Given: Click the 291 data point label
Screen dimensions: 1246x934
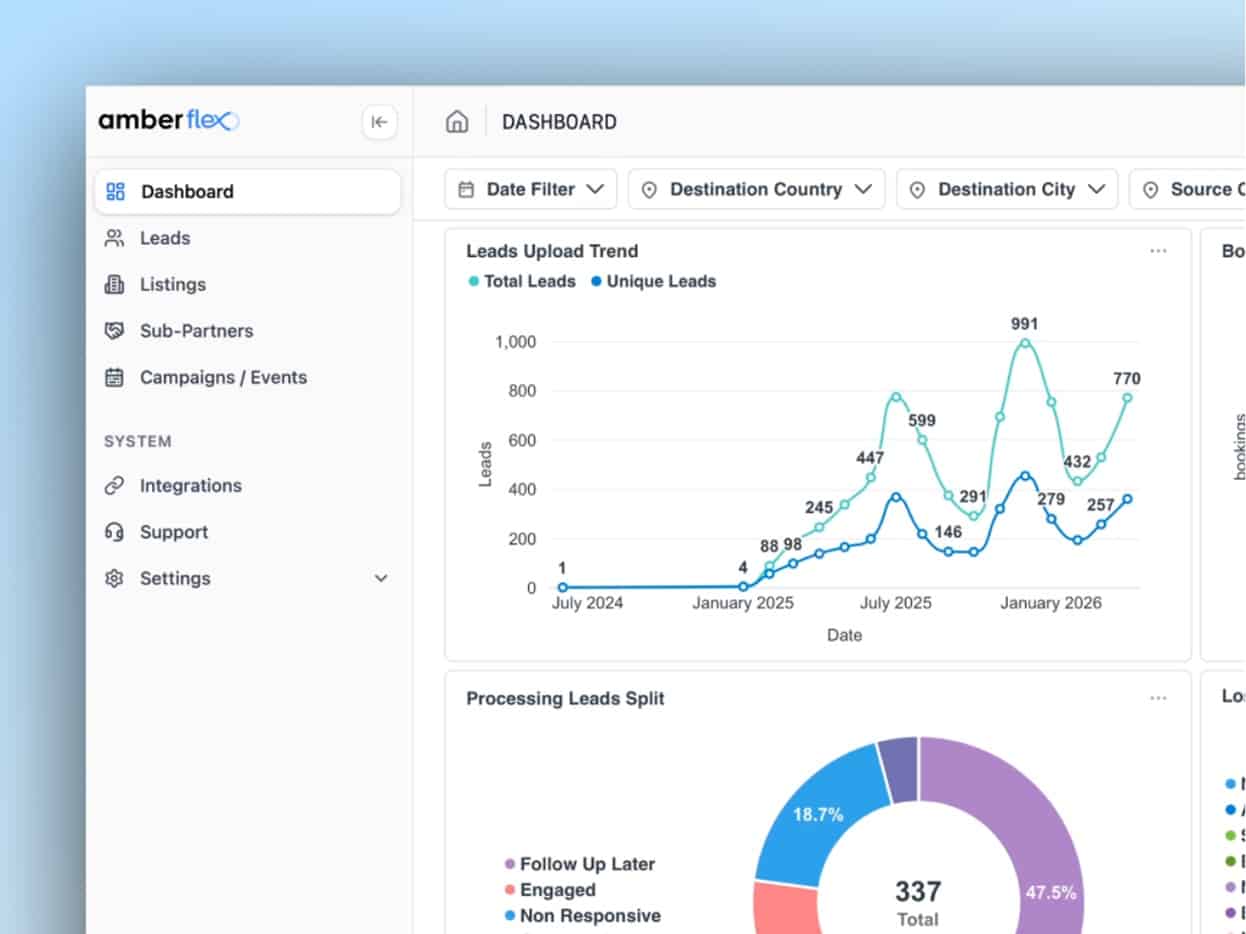Looking at the screenshot, I should 973,496.
